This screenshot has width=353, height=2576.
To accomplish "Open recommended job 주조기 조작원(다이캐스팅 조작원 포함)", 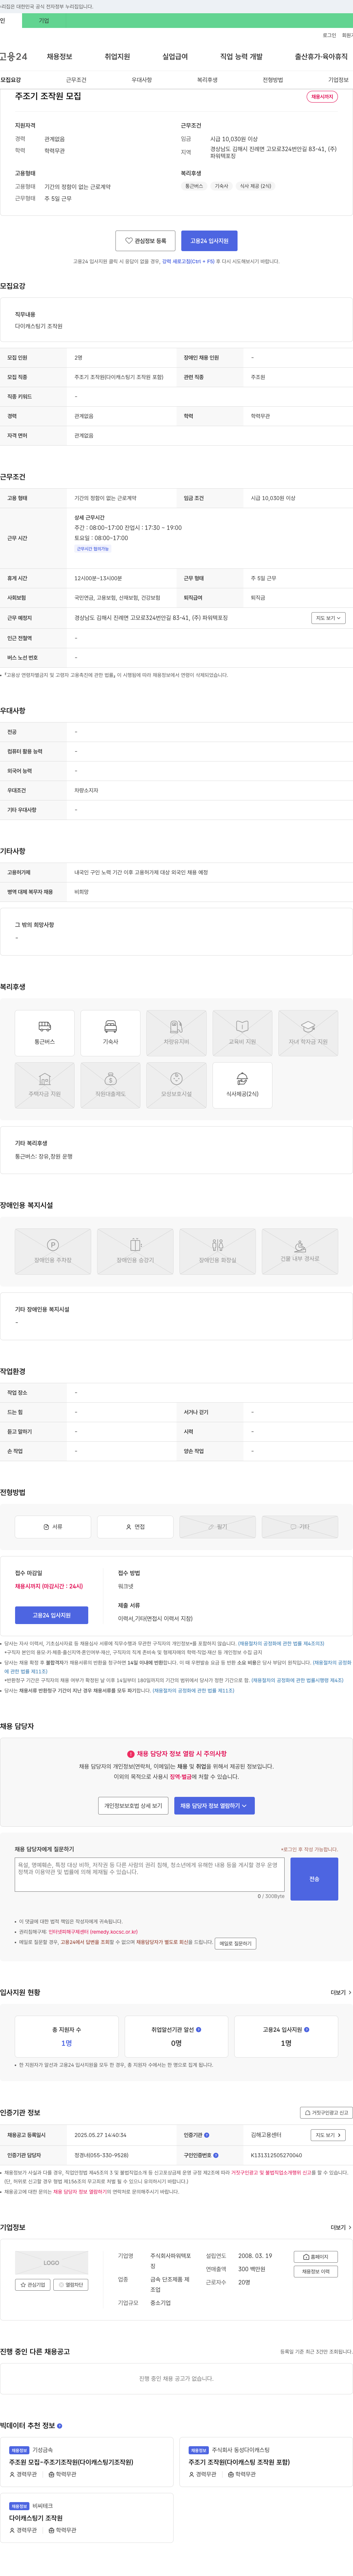I will coord(239,2462).
